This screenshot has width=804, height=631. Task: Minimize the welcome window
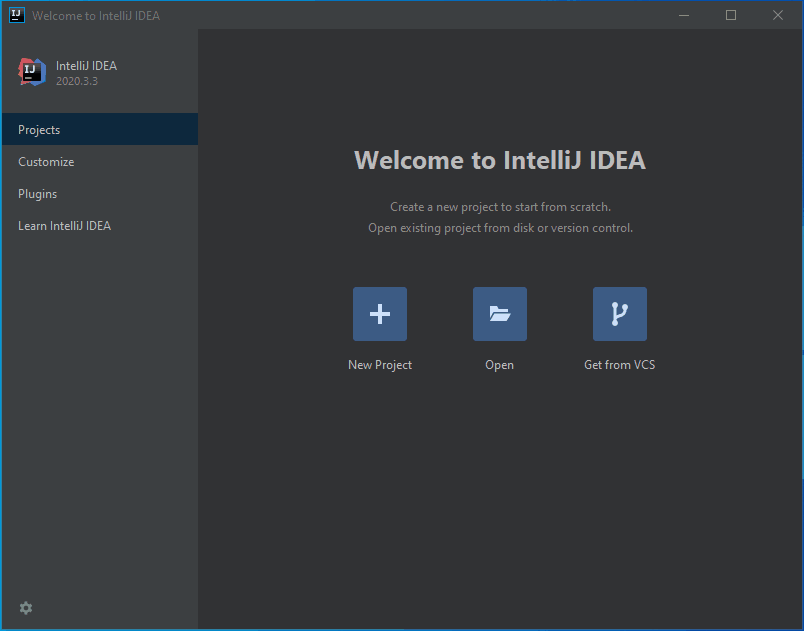pyautogui.click(x=684, y=15)
